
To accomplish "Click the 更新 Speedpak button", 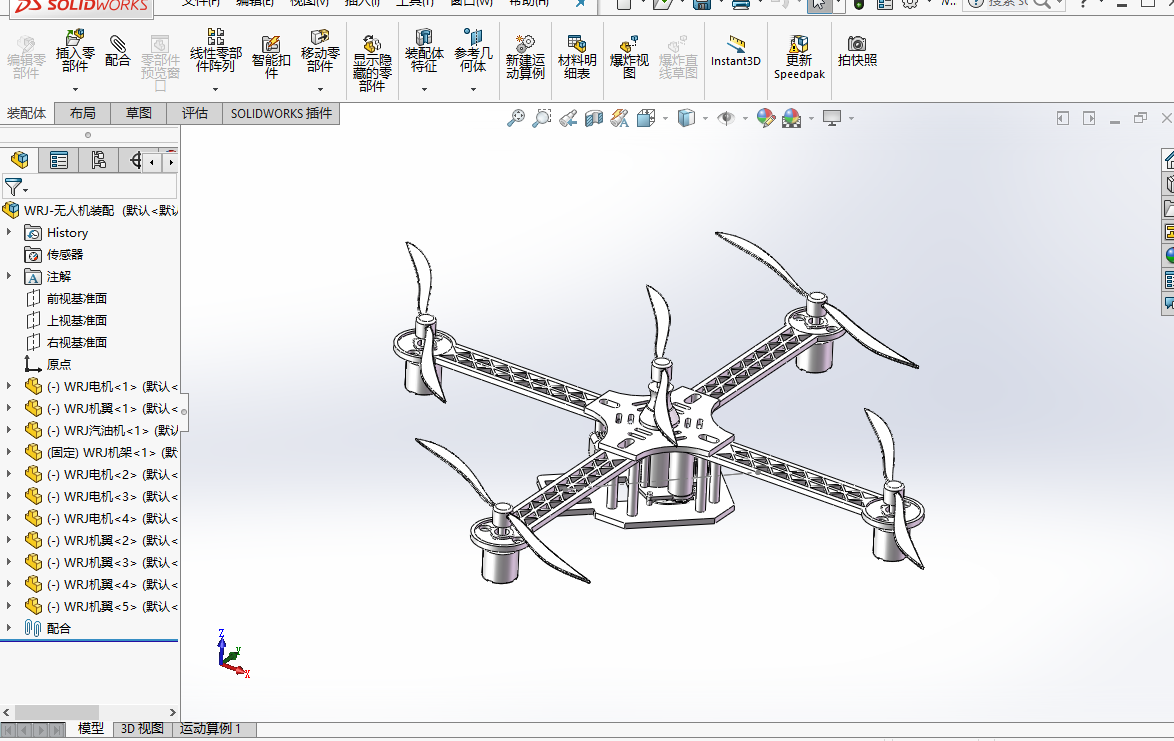I will (x=799, y=57).
